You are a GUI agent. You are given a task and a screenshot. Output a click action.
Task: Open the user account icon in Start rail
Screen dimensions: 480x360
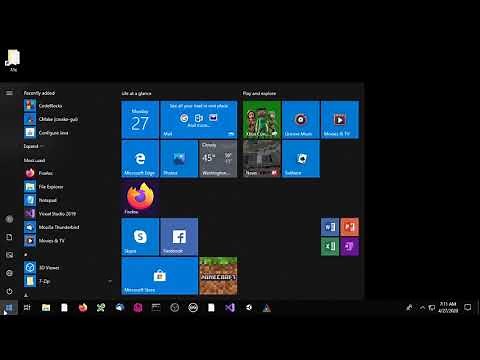[9, 219]
